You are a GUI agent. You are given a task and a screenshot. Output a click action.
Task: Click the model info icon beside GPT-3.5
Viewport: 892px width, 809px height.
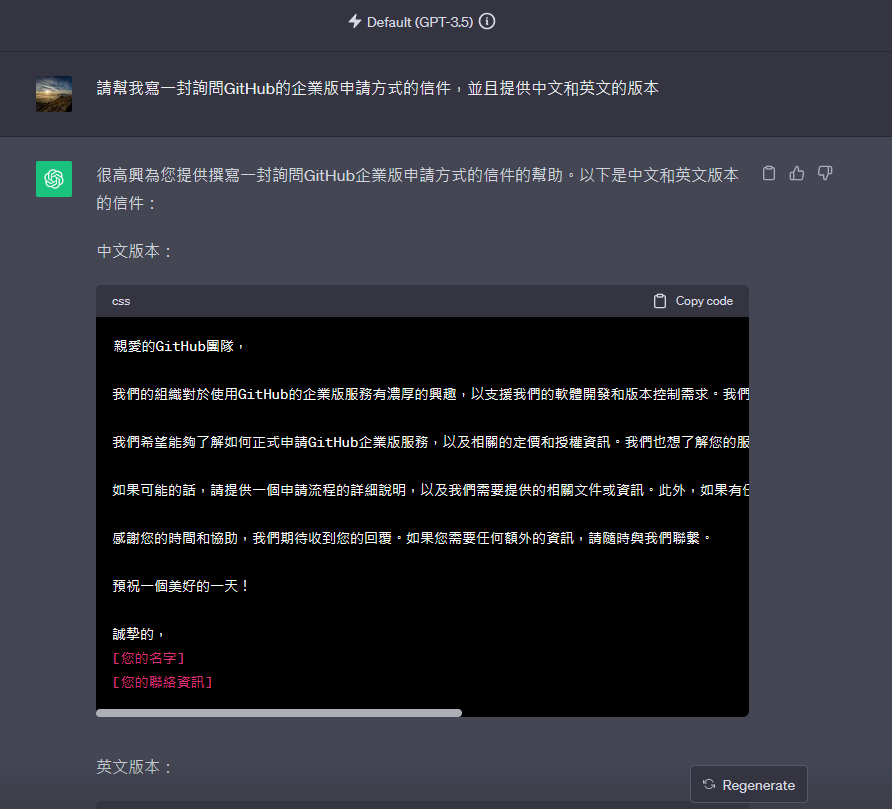[x=487, y=22]
